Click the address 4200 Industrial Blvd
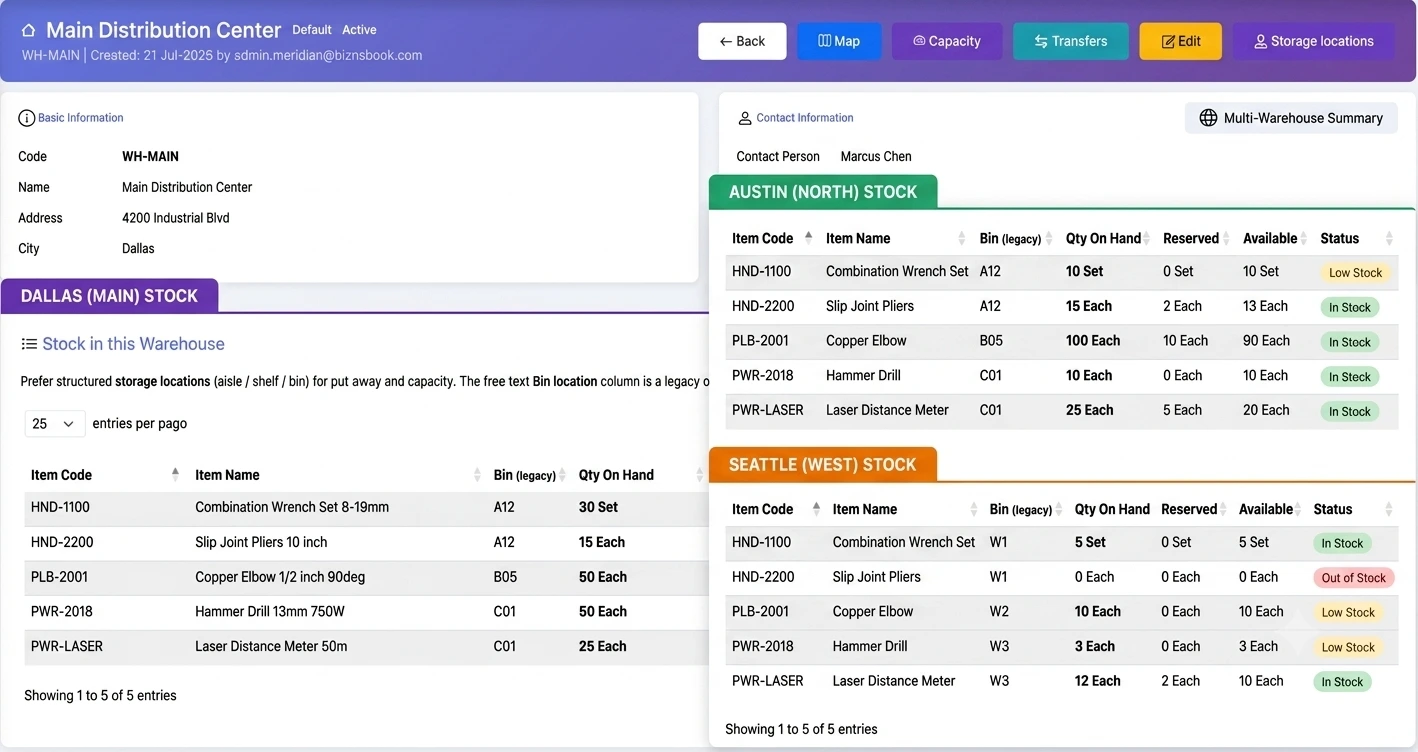This screenshot has width=1418, height=752. (176, 218)
